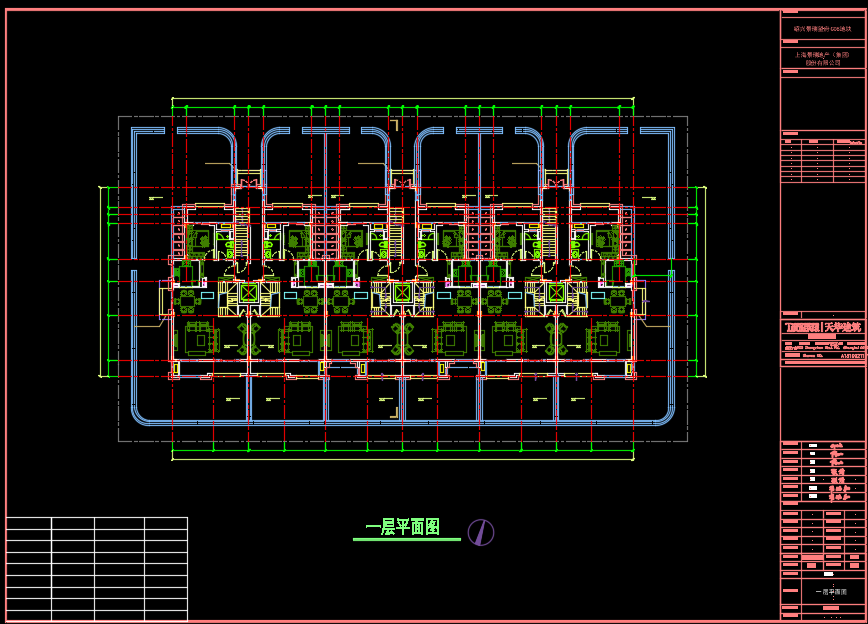Click the rightmost elevator shaft cross symbol
Image resolution: width=868 pixels, height=624 pixels.
tap(556, 293)
